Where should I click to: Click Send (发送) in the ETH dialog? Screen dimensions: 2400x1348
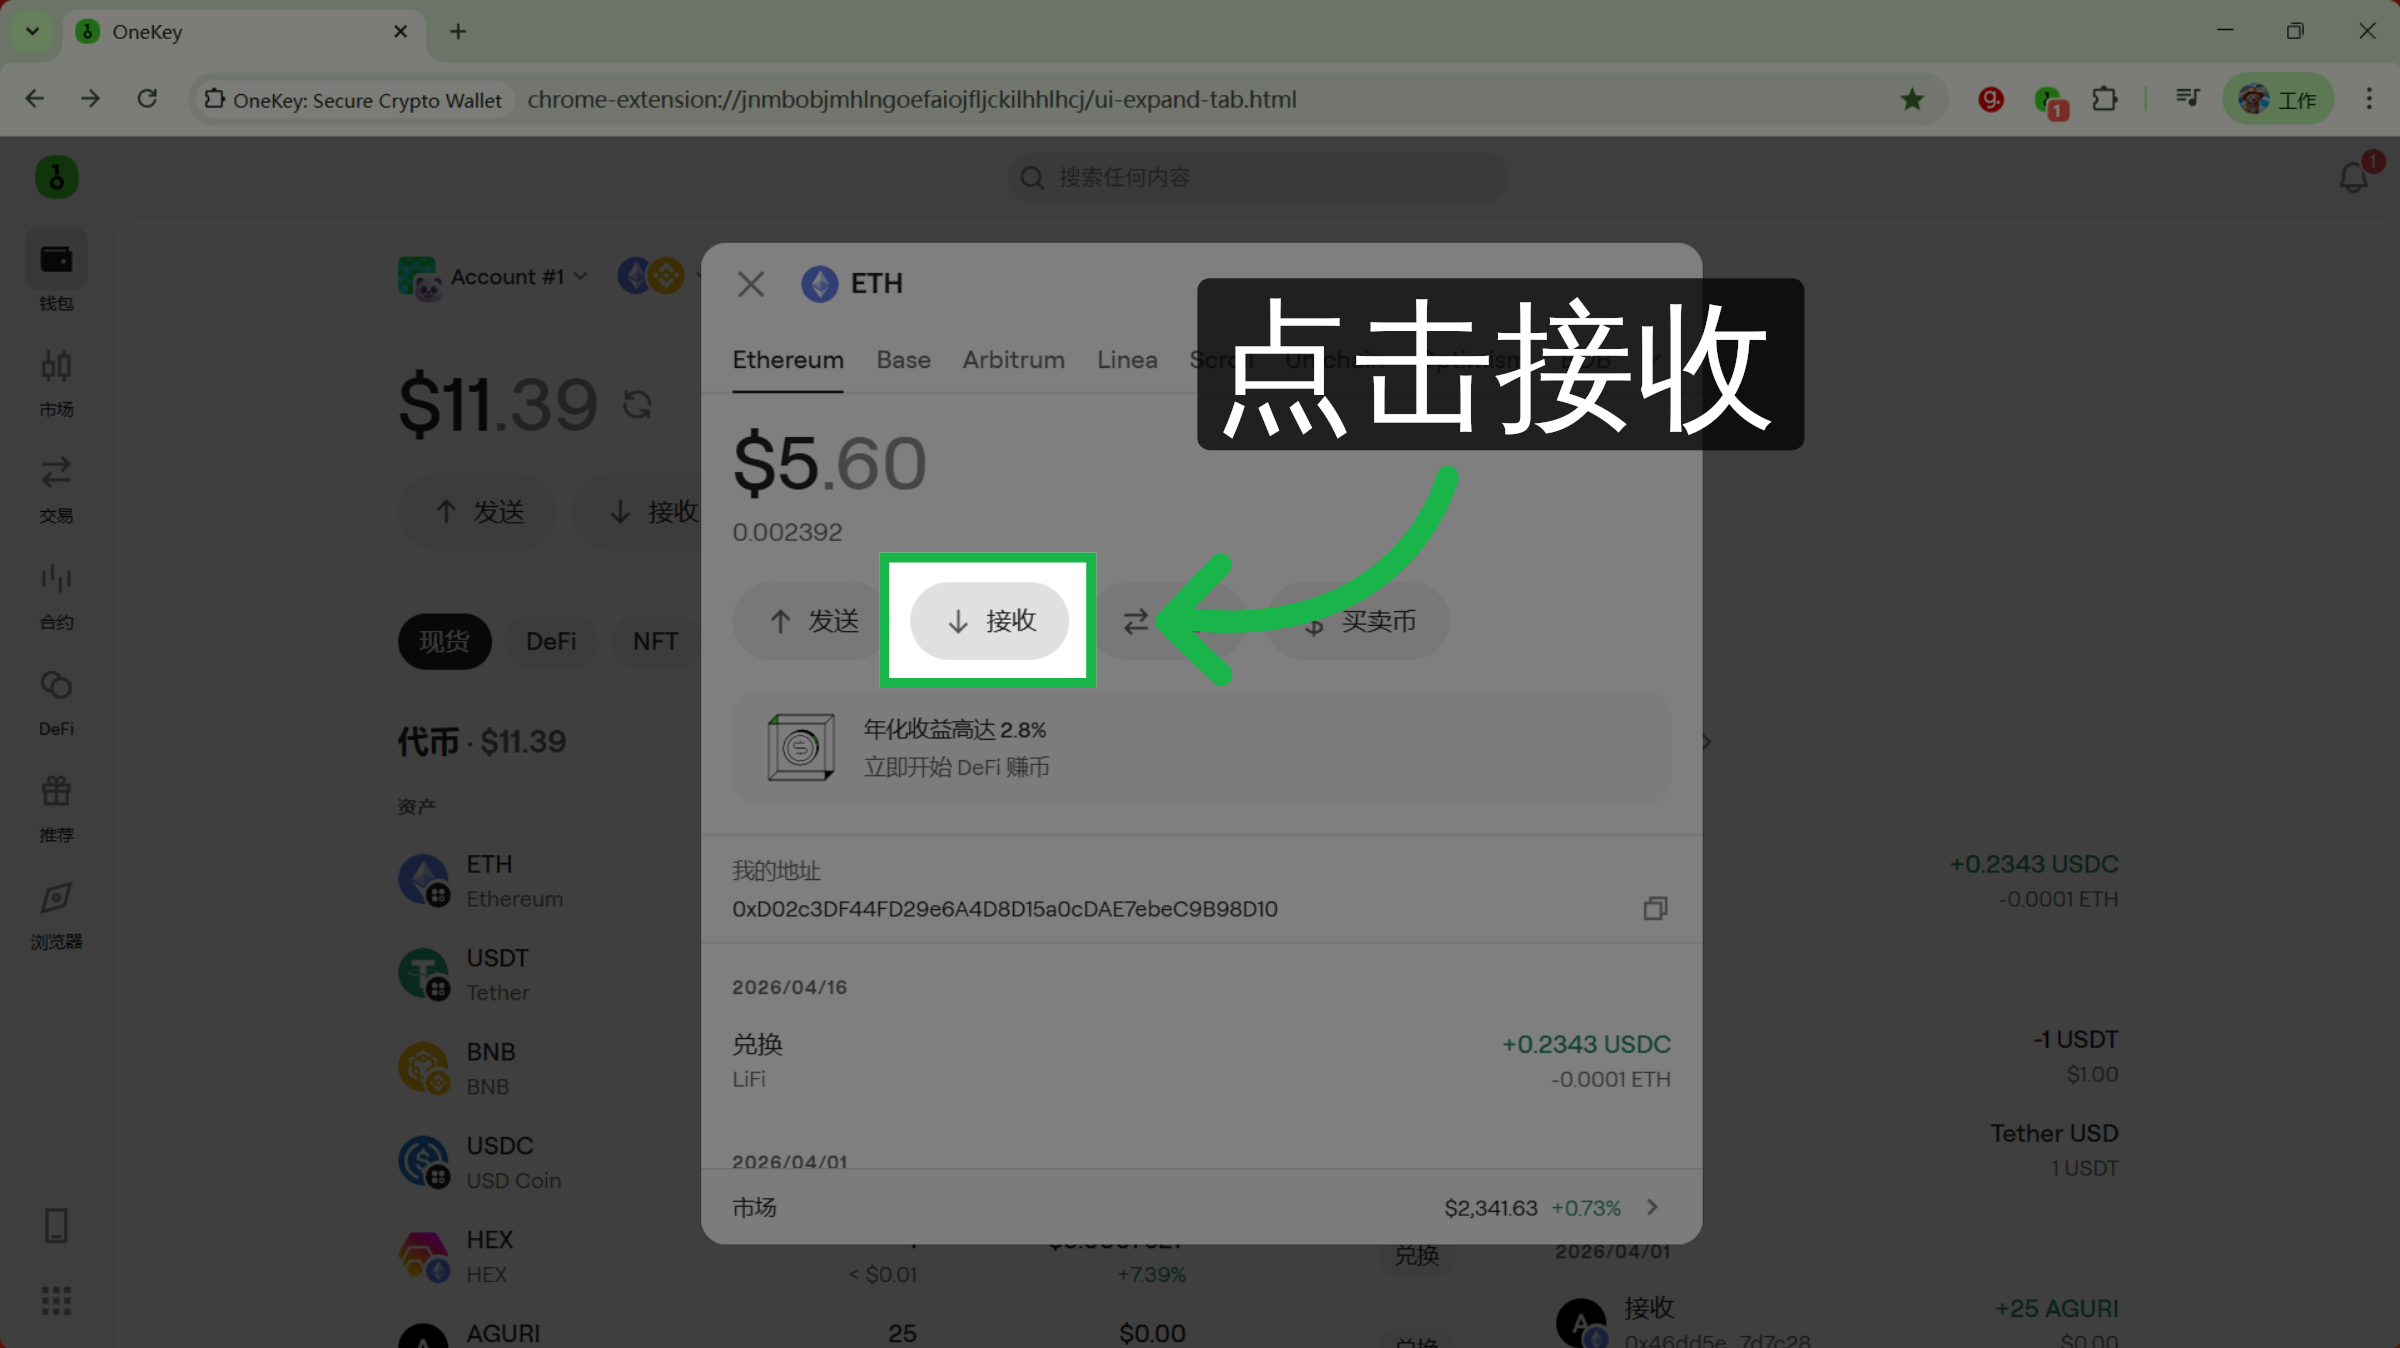(812, 621)
